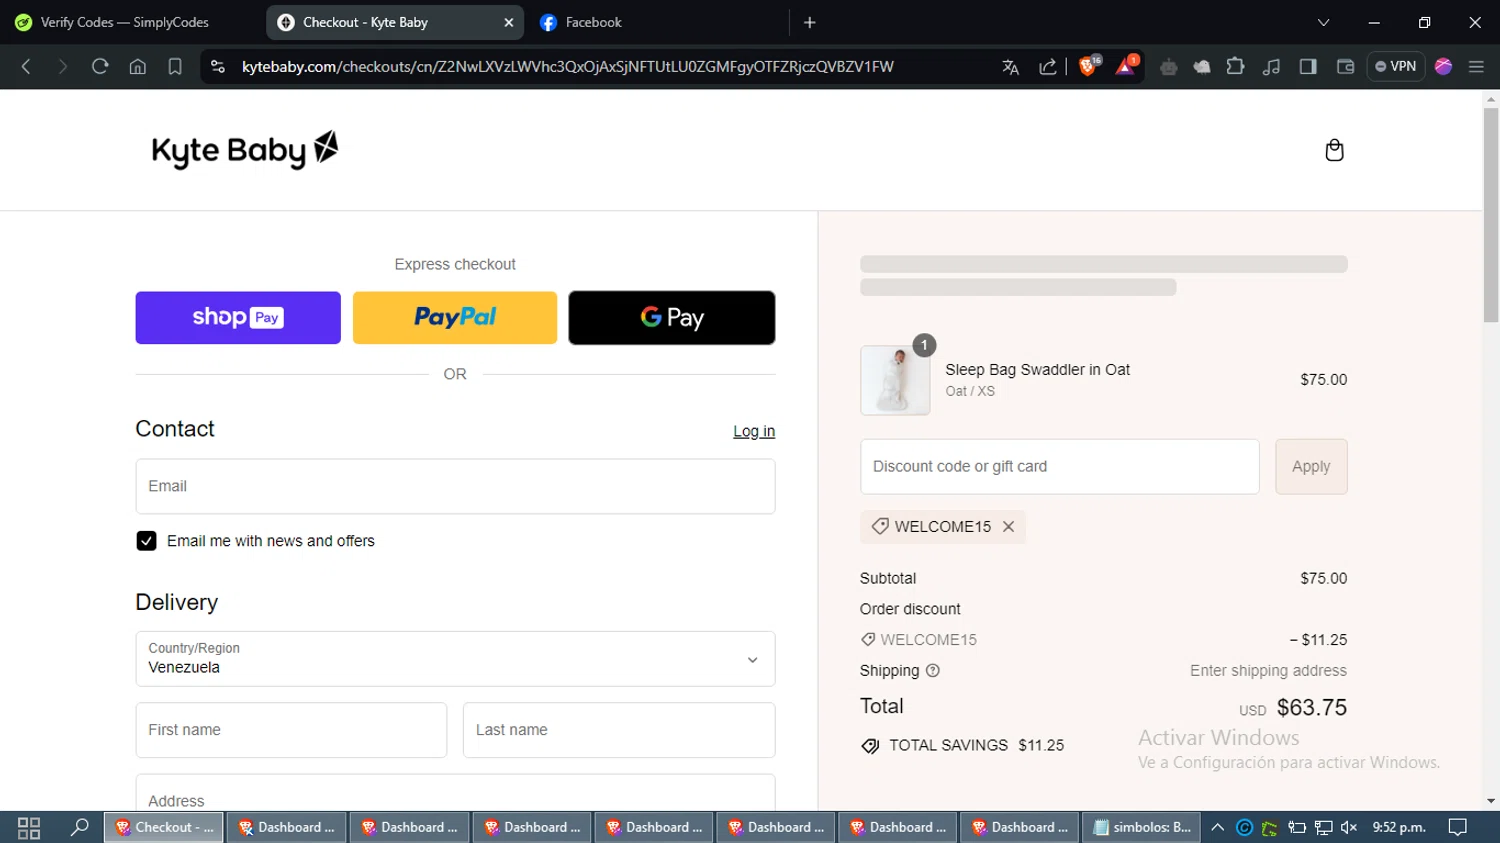
Task: Open Brave Shields lion icon
Action: point(1088,67)
